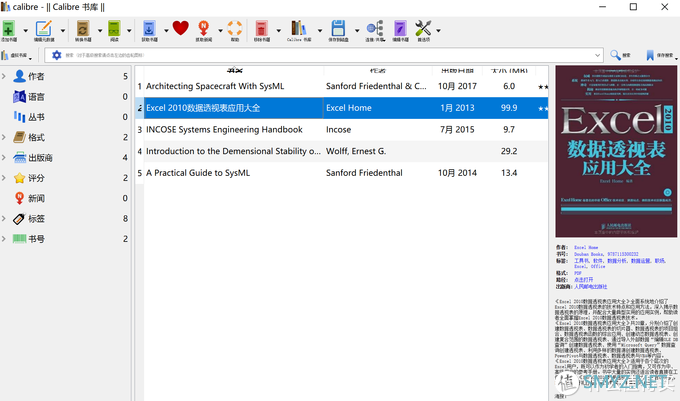Click the red heart donate icon

tap(180, 28)
